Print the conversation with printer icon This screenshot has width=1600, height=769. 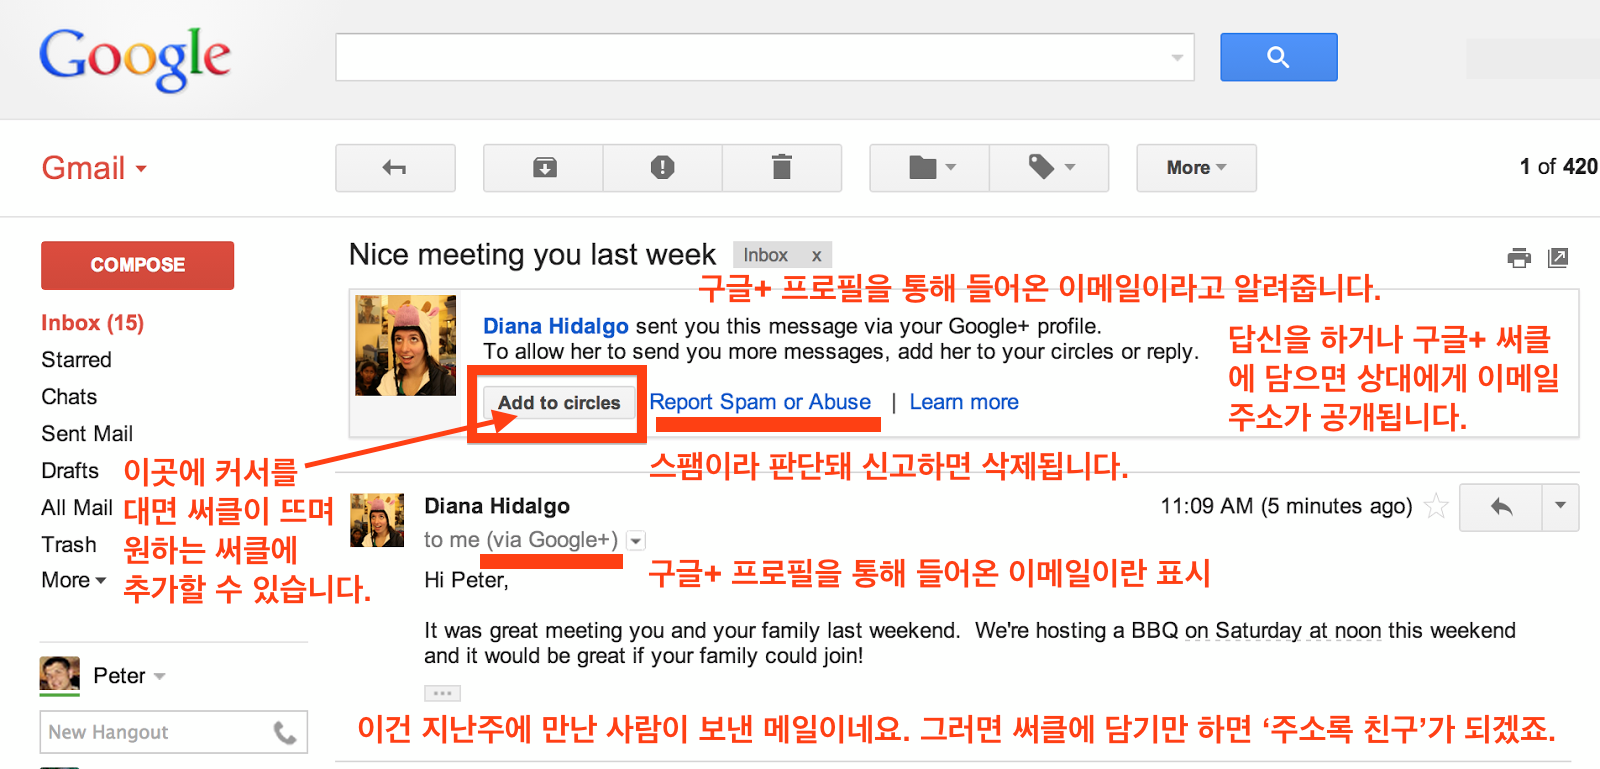click(x=1519, y=258)
